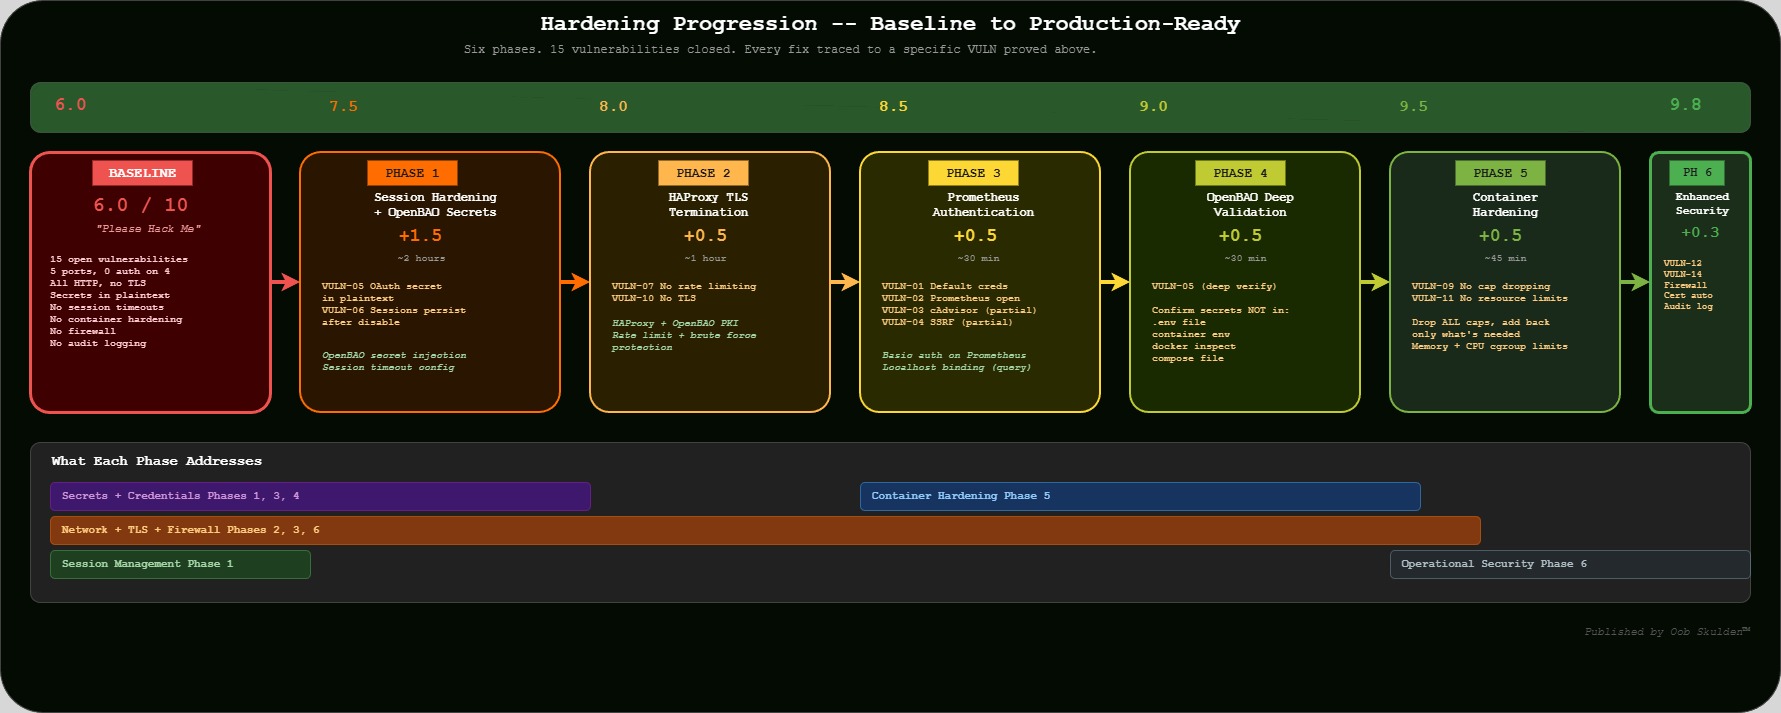Click the HAProxy TLS Termination heading

point(708,204)
